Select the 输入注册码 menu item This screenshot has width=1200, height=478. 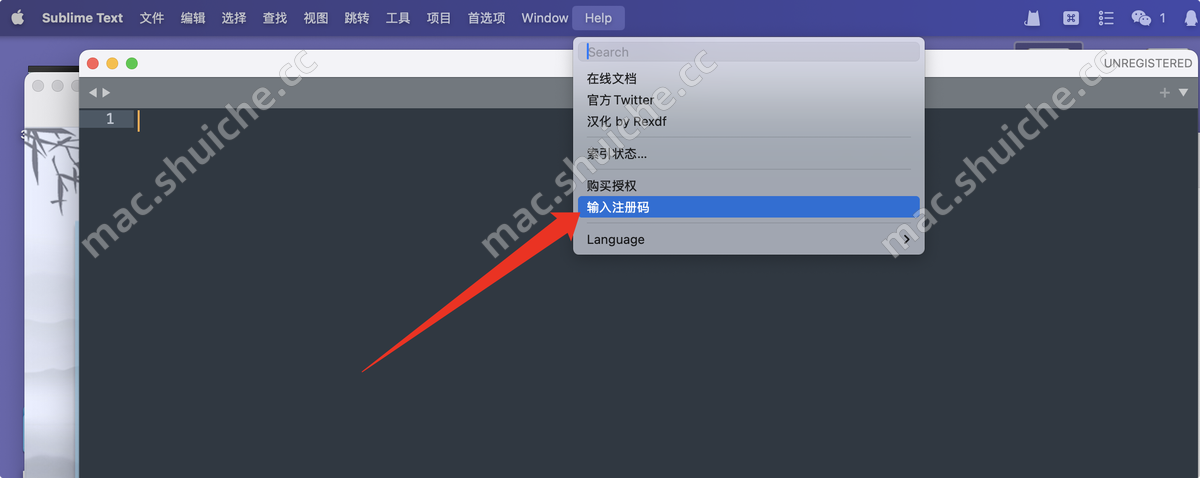click(748, 207)
